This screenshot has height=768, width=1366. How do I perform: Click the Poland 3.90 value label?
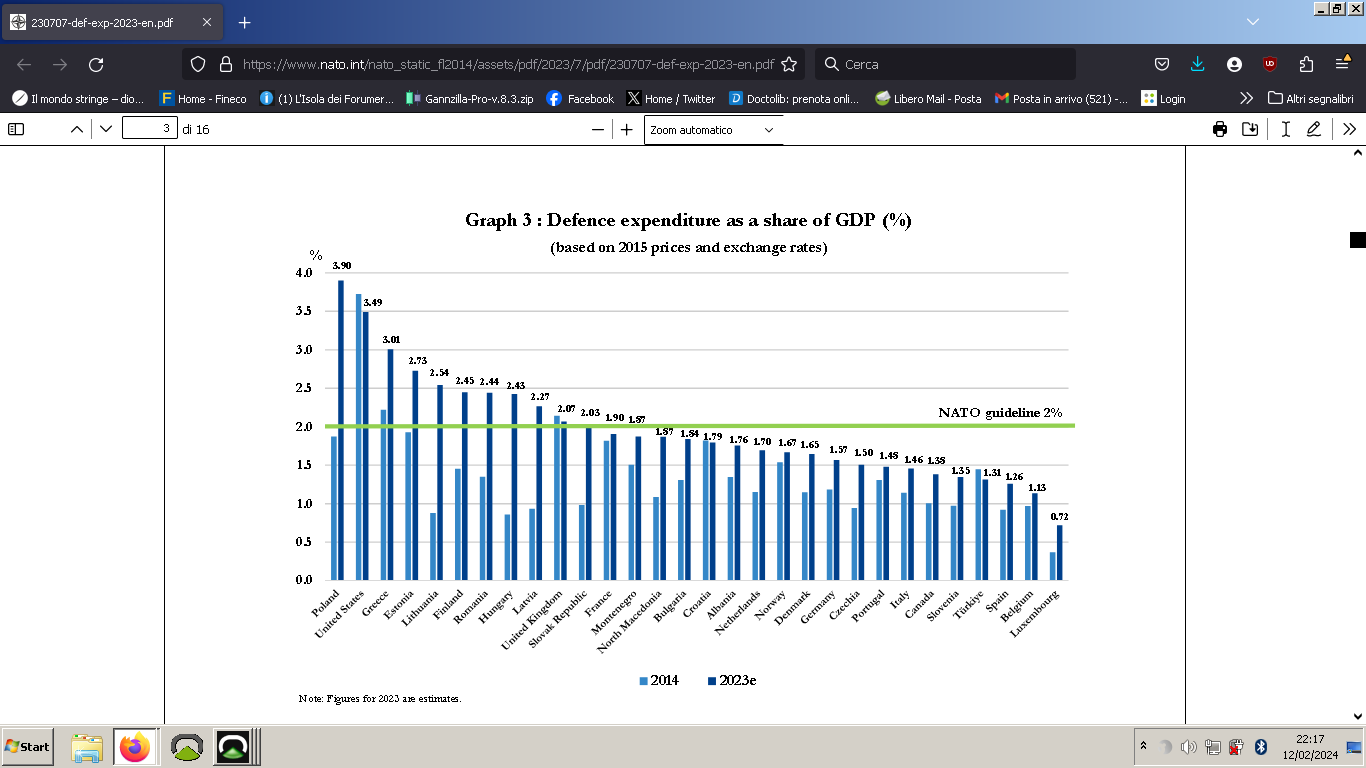pos(341,266)
